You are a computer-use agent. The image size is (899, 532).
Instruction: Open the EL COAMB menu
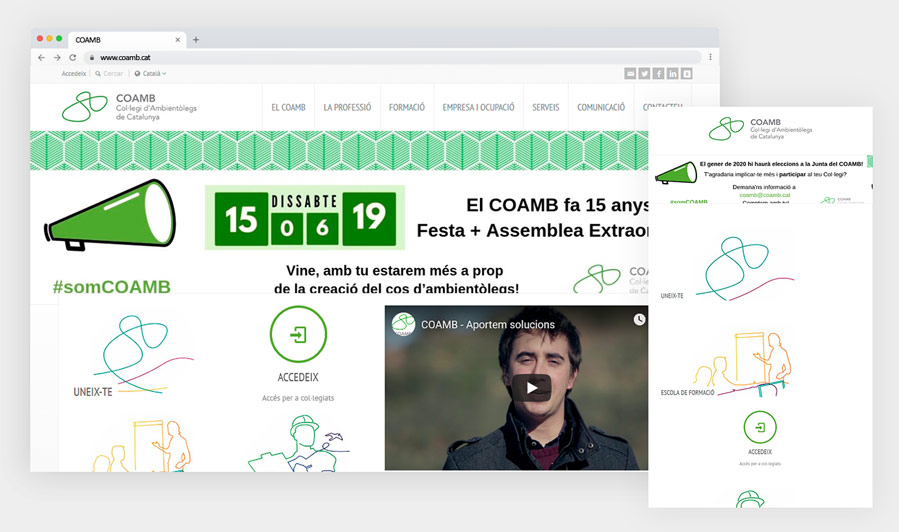point(288,107)
